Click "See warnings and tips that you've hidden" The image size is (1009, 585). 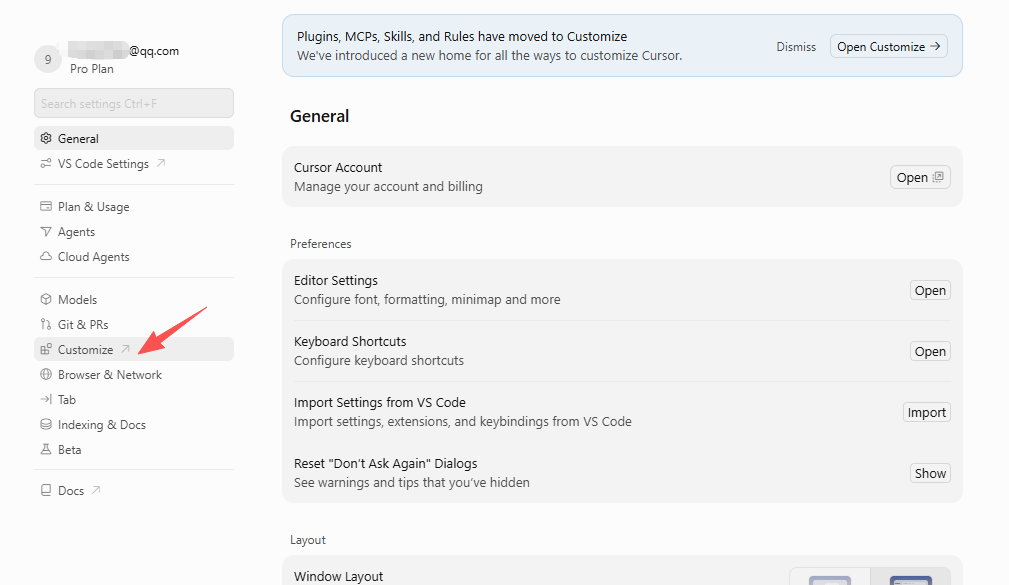point(412,483)
